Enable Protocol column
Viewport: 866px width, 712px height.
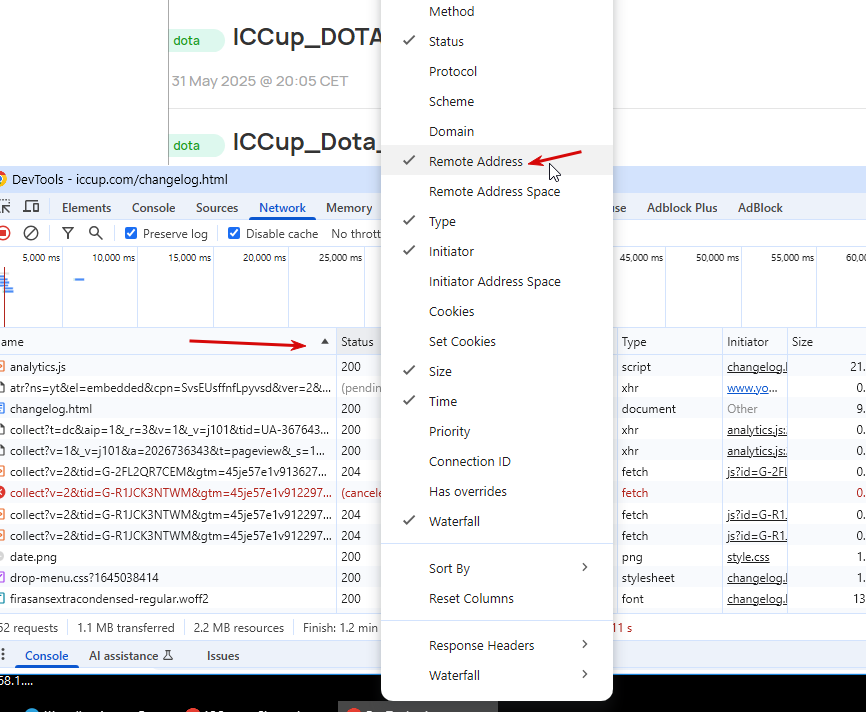(x=497, y=71)
